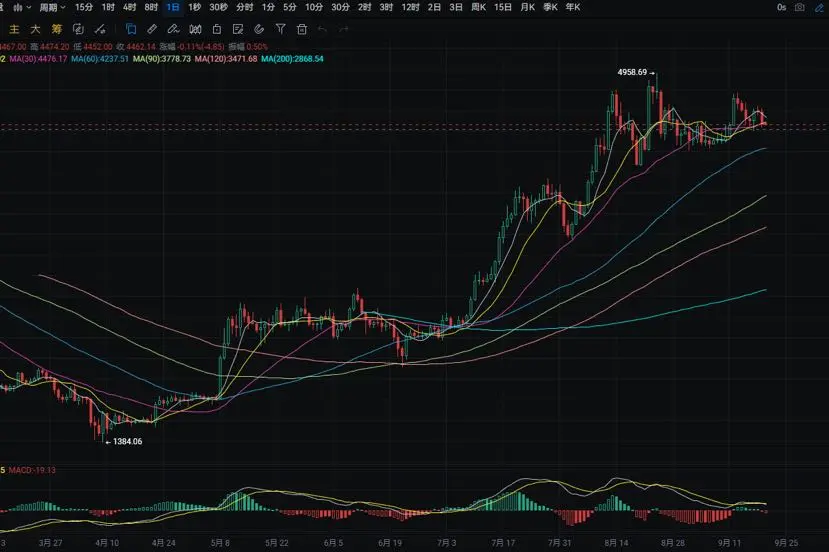This screenshot has width=829, height=552.
Task: Switch to weekly 周K chart
Action: pyautogui.click(x=478, y=7)
